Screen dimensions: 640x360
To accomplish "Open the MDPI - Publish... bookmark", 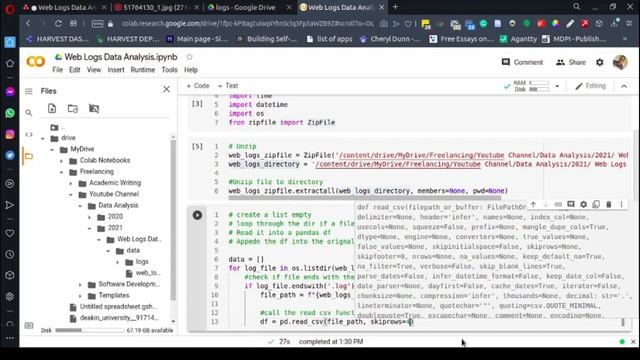I will click(574, 39).
